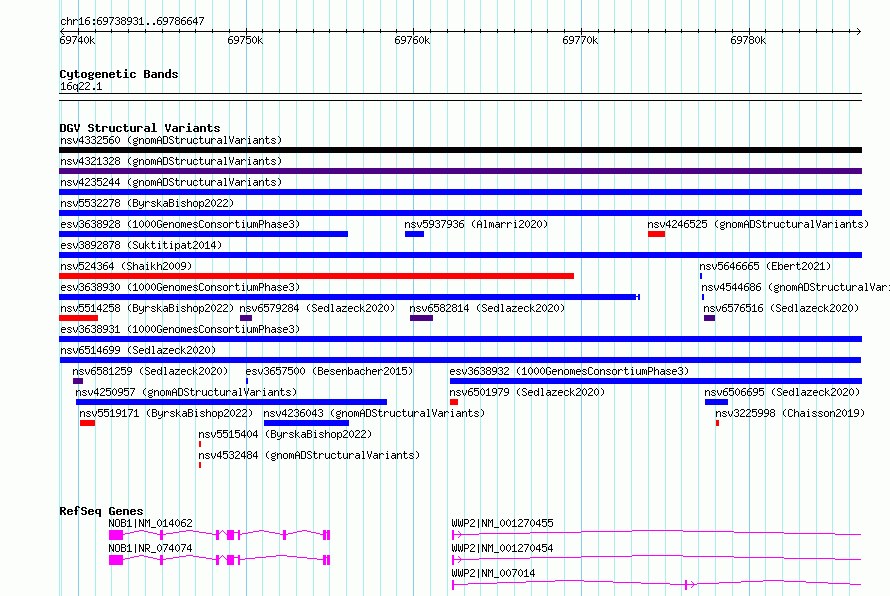Select nsv5532278 ByrskaBishop2022 label
This screenshot has width=890, height=596.
147,203
